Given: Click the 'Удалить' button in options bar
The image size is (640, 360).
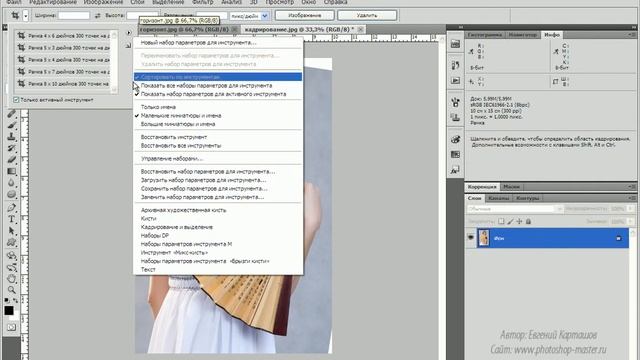Looking at the screenshot, I should tap(367, 16).
